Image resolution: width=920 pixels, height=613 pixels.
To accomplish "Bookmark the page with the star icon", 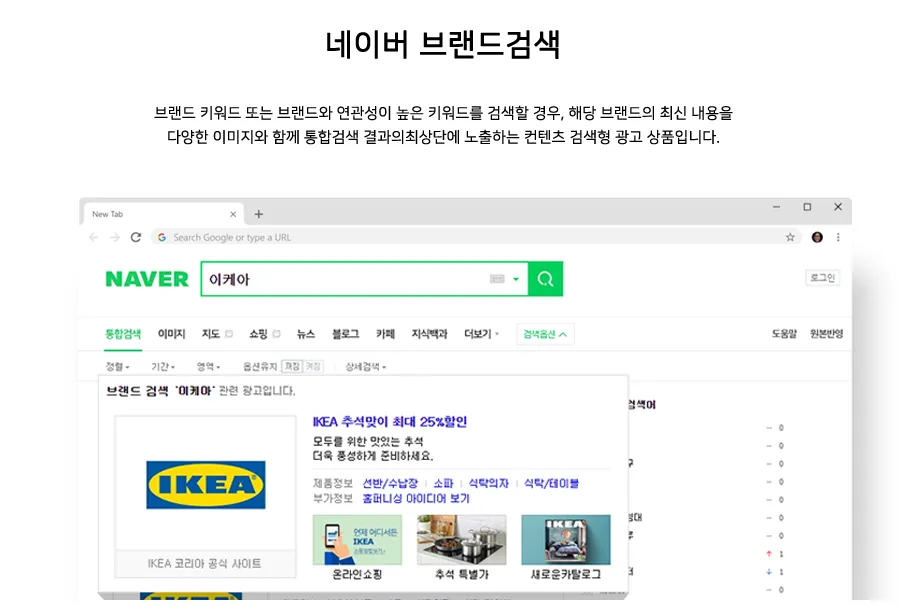I will [x=790, y=237].
